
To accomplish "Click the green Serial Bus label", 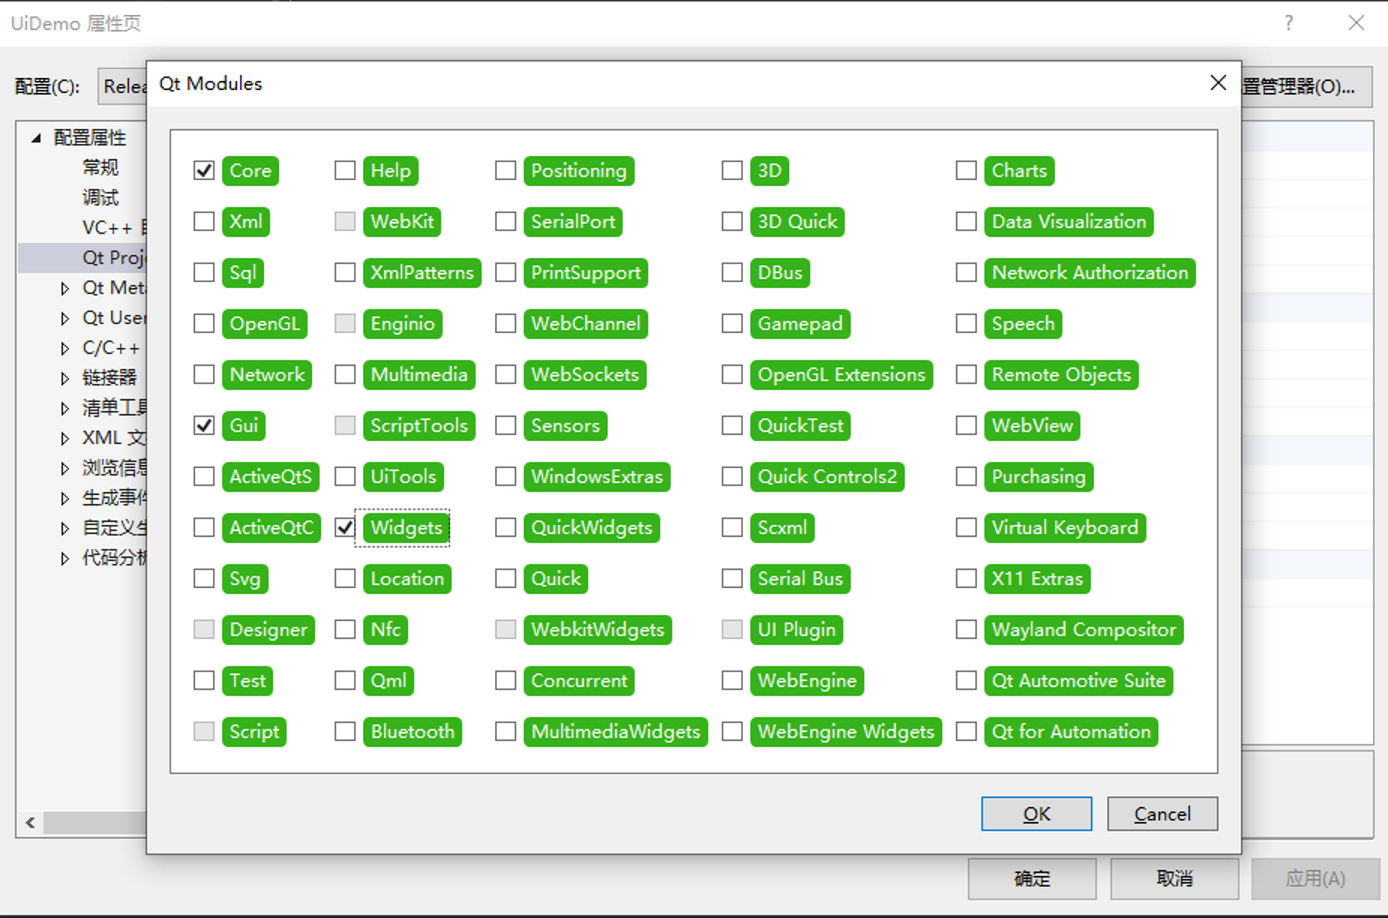I will [x=800, y=579].
